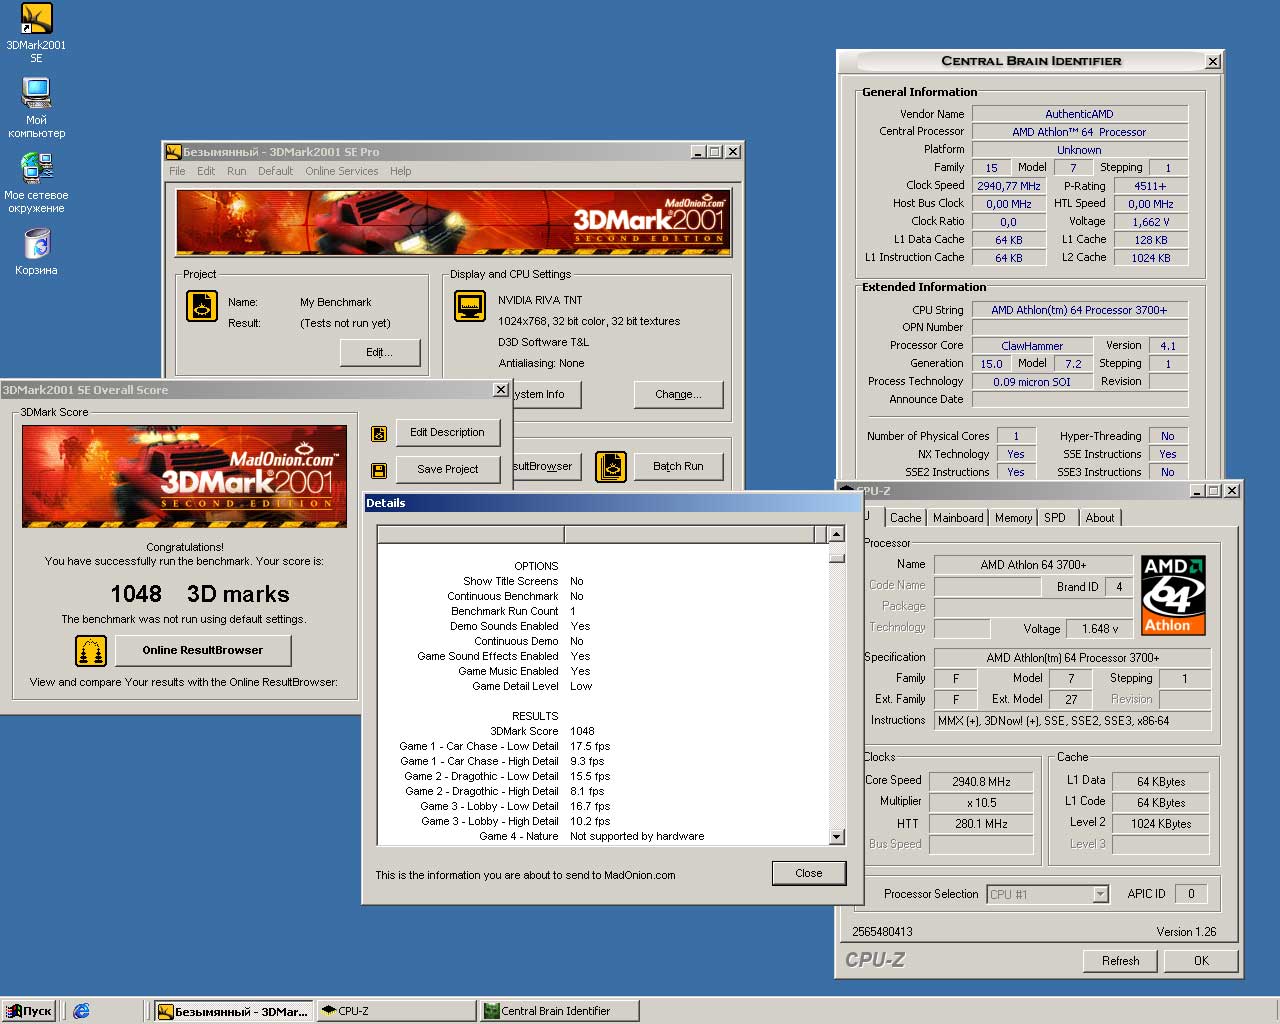Click the P-Rating value 4511+

[1150, 186]
